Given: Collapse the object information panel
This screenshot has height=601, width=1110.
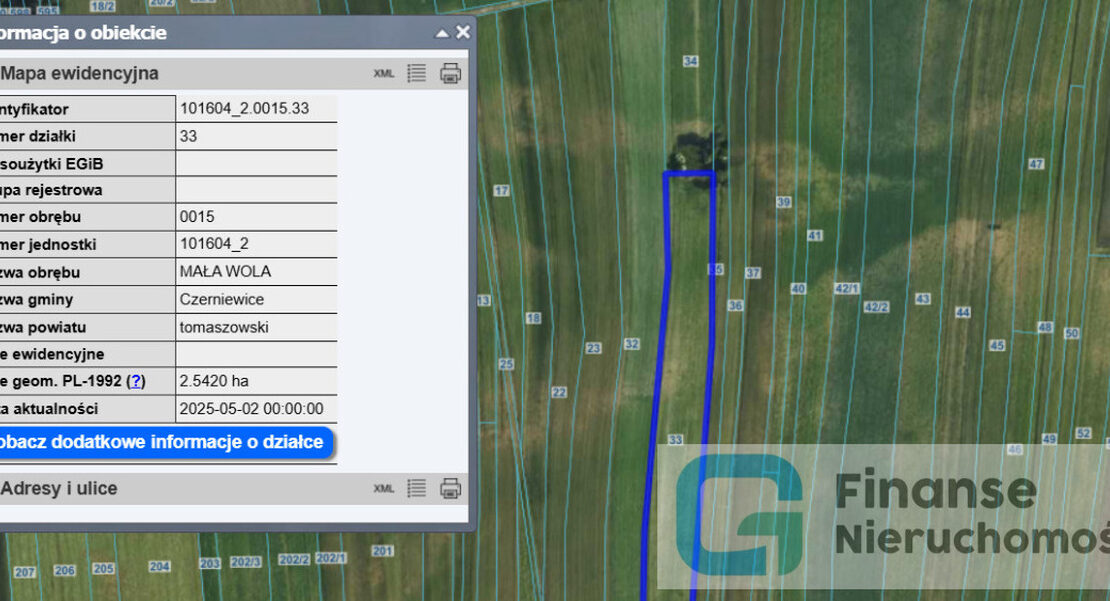Looking at the screenshot, I should (x=442, y=33).
